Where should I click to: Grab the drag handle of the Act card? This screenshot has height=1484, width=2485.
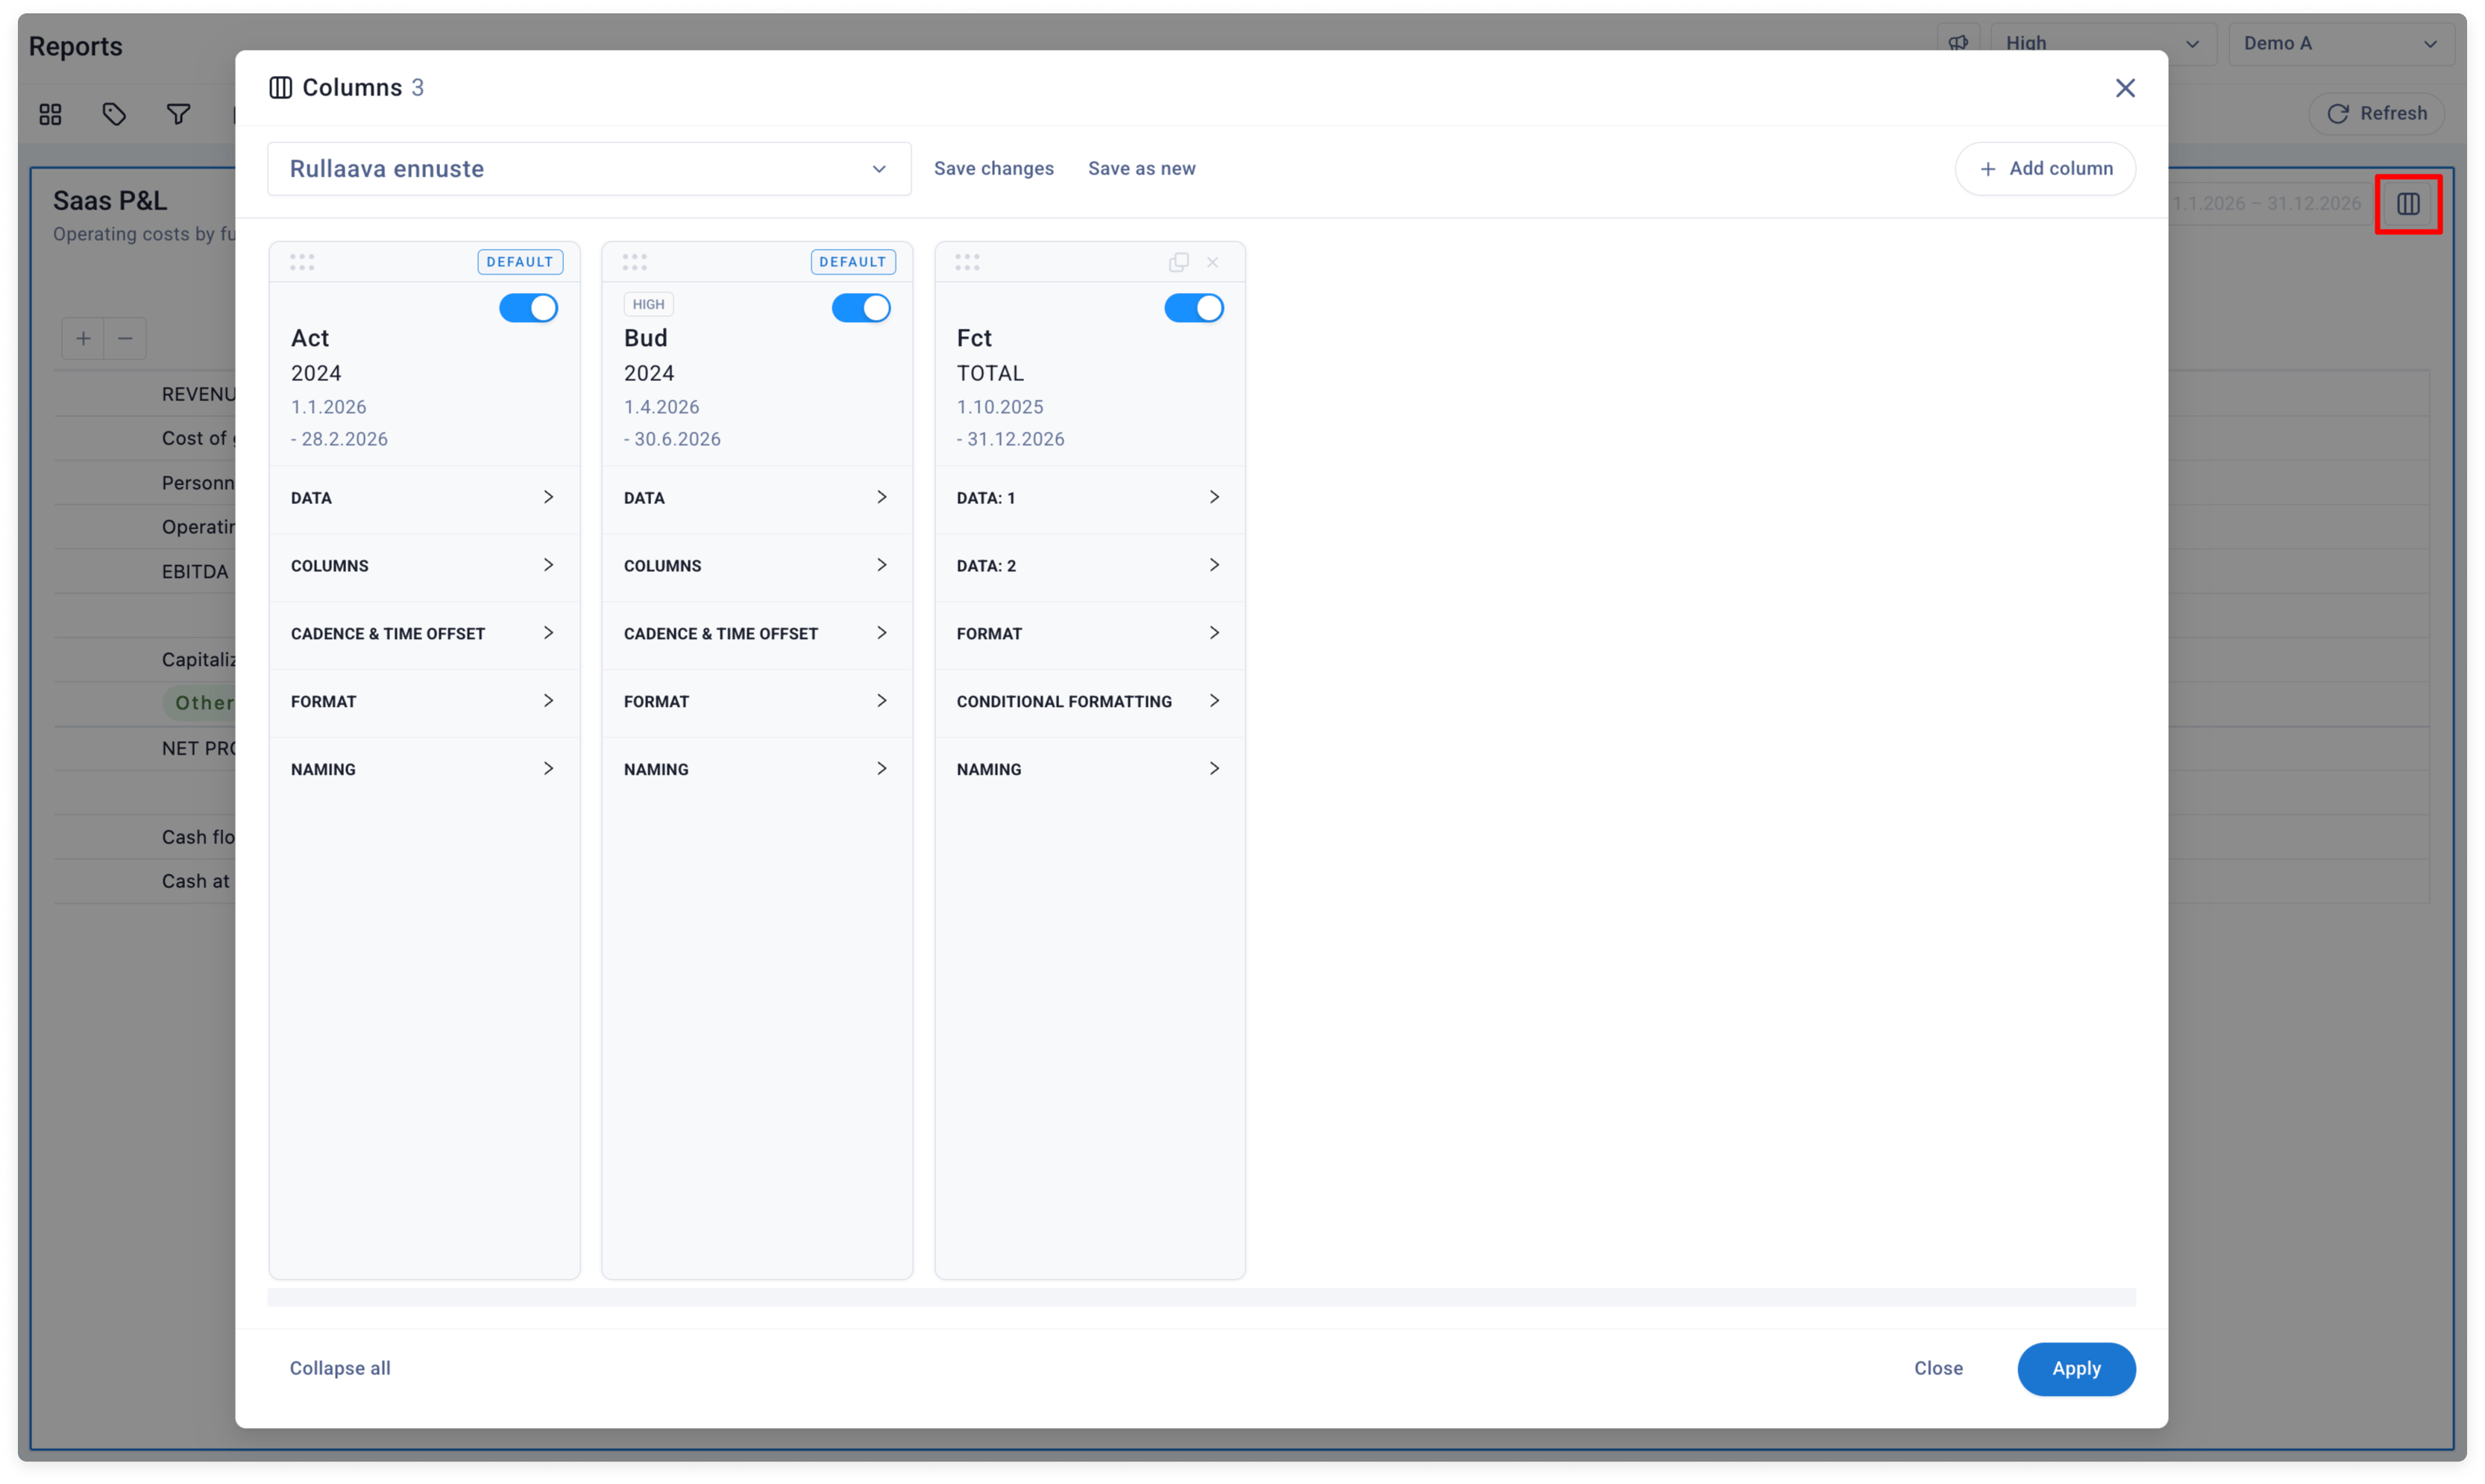(302, 262)
